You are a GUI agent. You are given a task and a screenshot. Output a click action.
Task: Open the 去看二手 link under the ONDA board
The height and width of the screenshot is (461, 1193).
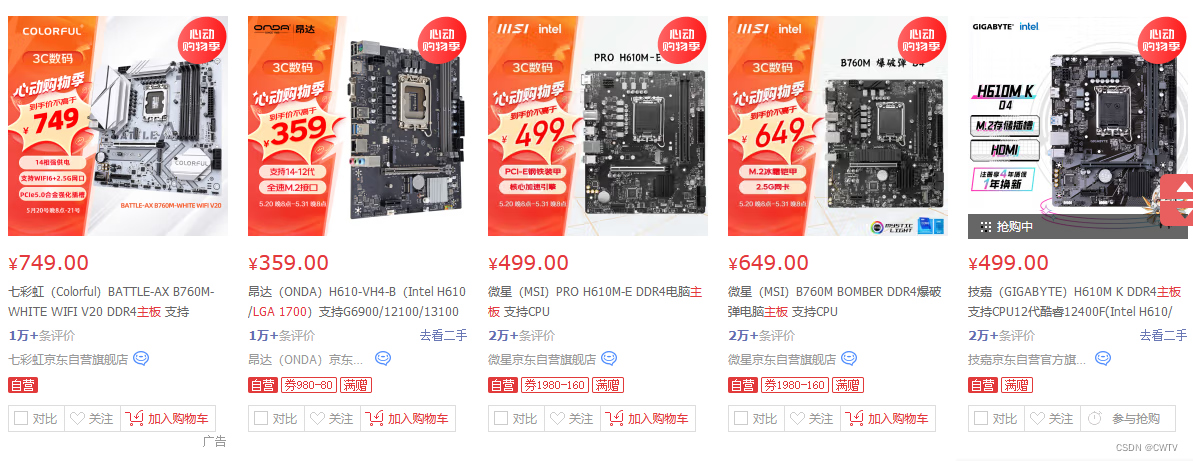click(443, 335)
